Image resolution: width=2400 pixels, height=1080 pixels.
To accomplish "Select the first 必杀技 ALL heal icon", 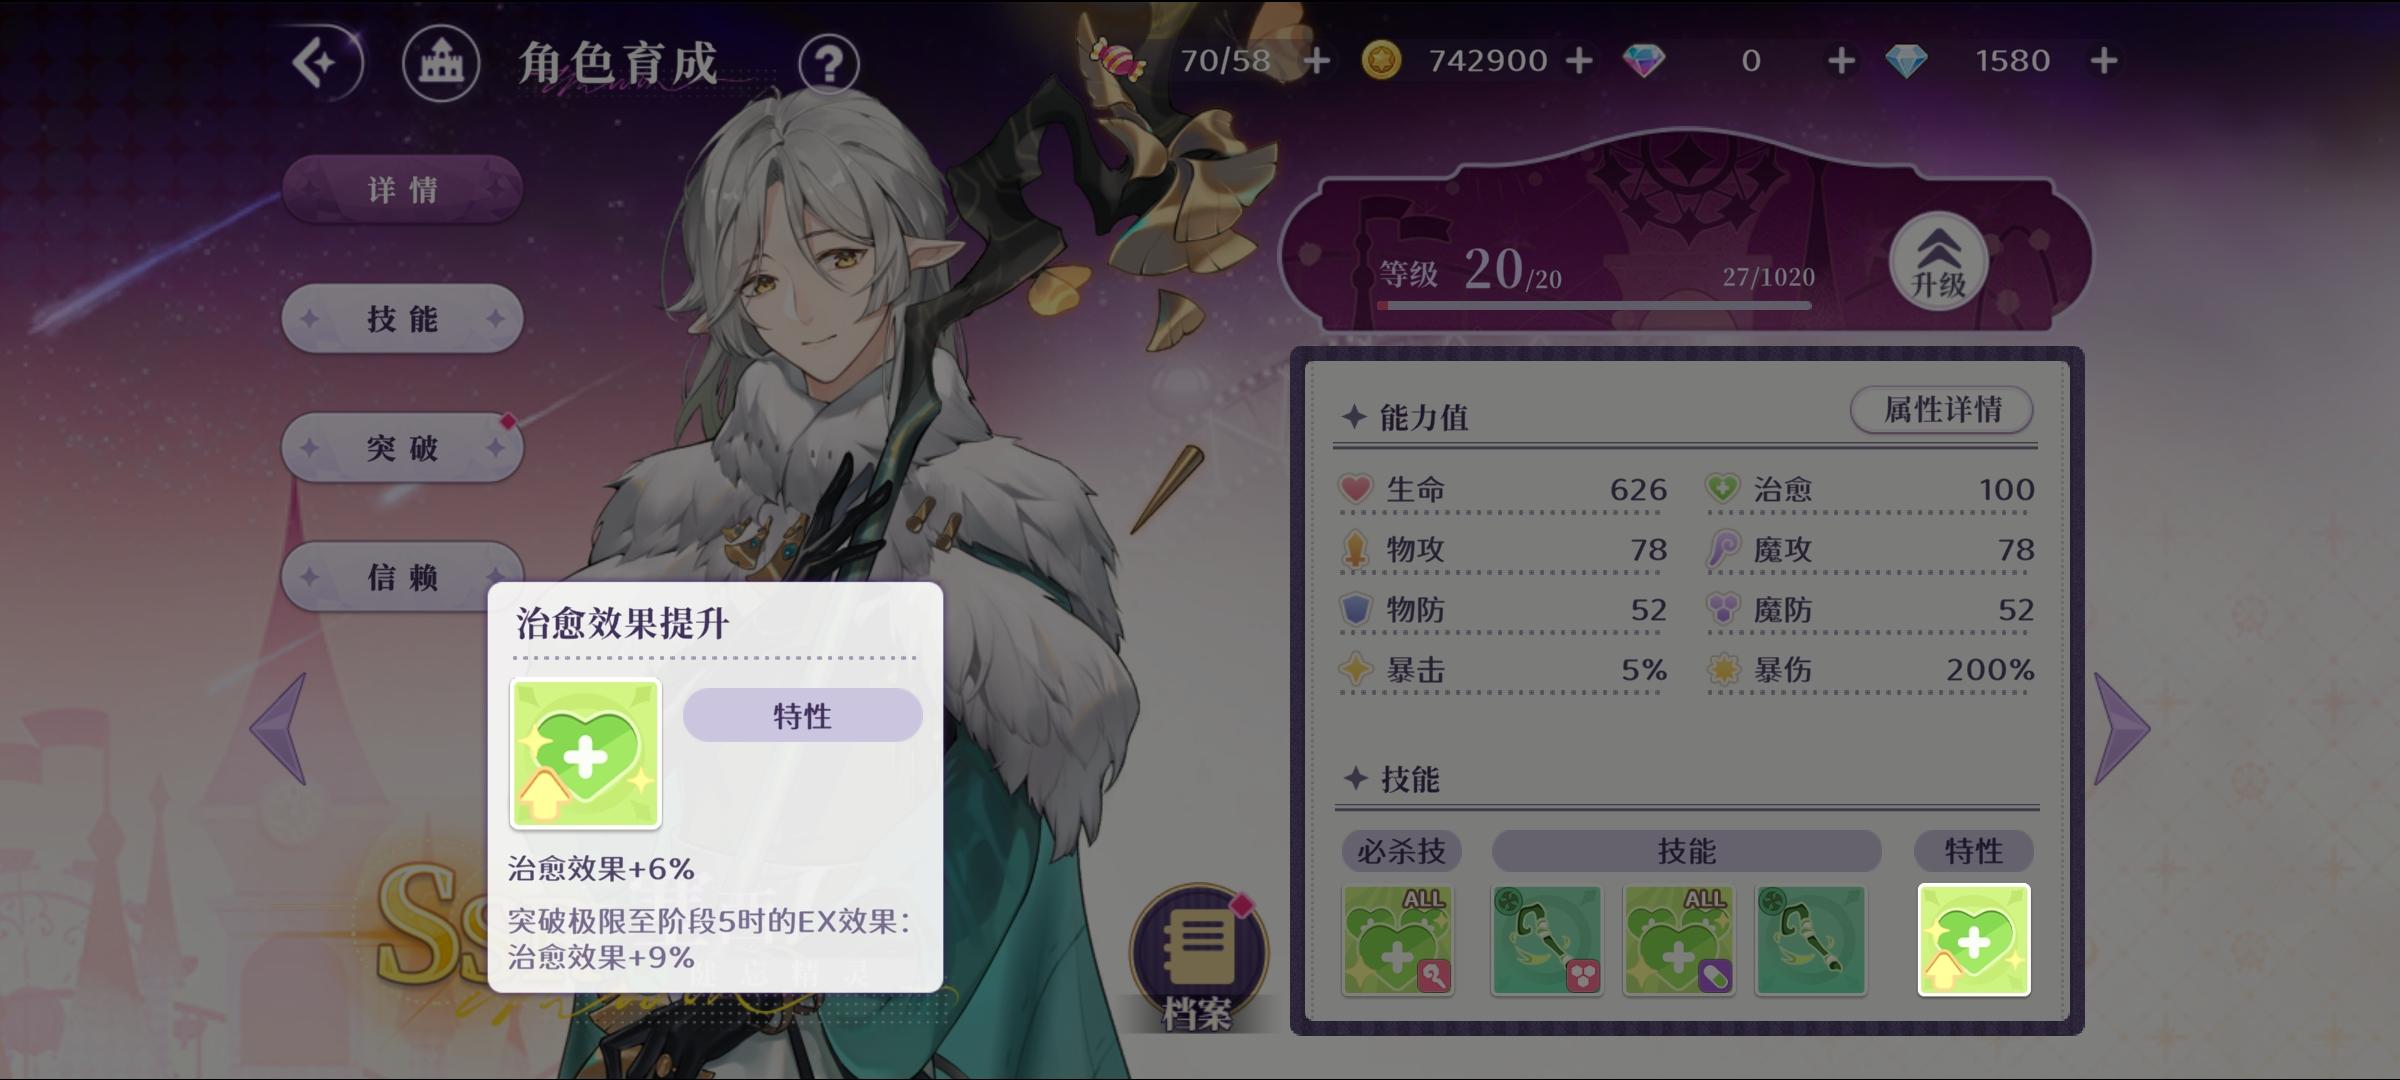I will tap(1397, 940).
